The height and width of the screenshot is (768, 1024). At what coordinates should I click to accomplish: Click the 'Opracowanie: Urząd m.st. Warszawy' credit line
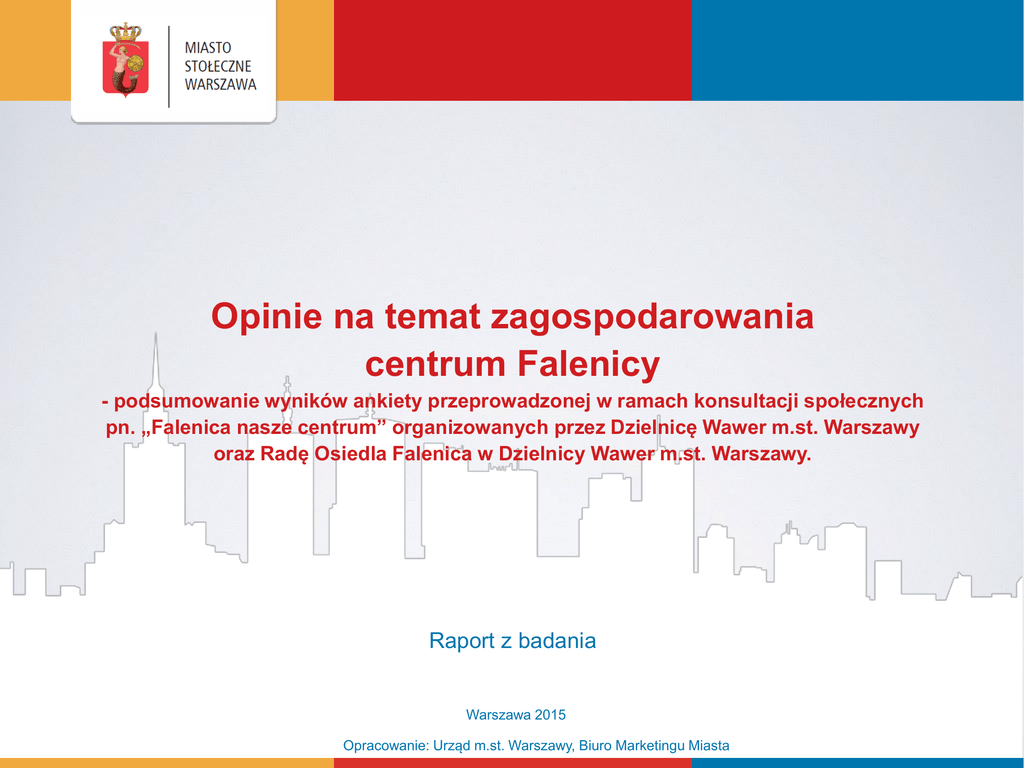point(536,746)
